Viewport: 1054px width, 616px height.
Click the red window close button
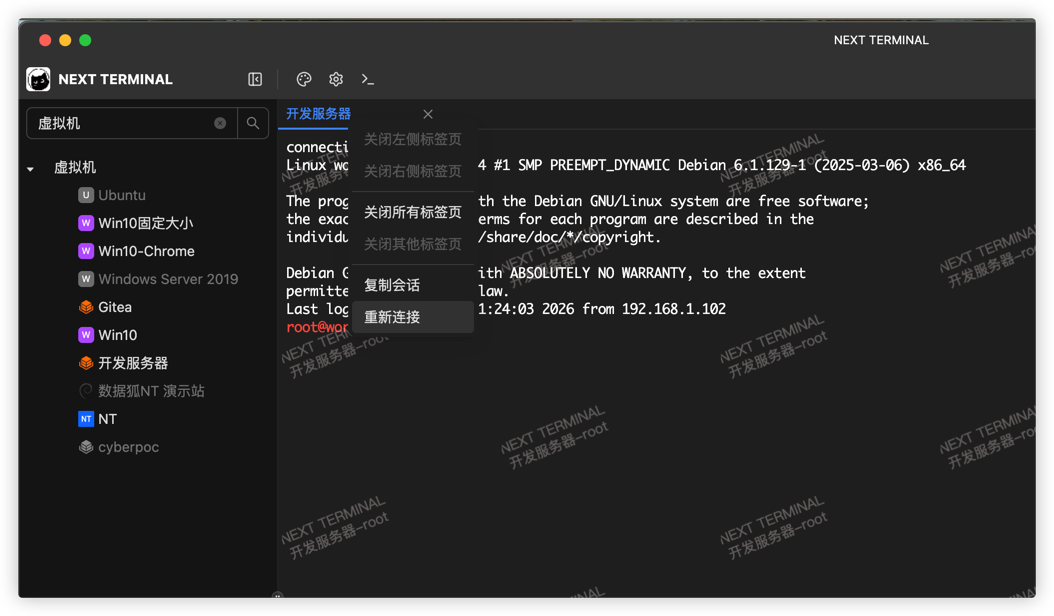click(45, 40)
